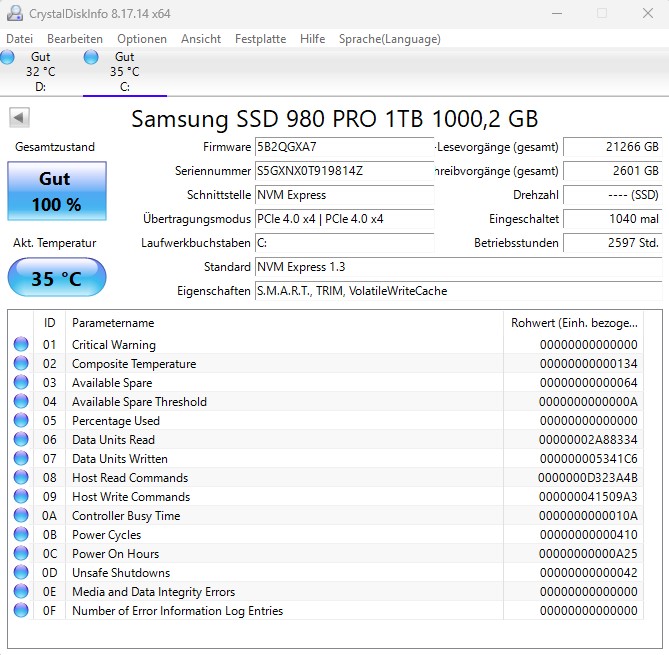Minimize the CrystalDiskInfo window
Image resolution: width=669 pixels, height=655 pixels.
point(557,13)
